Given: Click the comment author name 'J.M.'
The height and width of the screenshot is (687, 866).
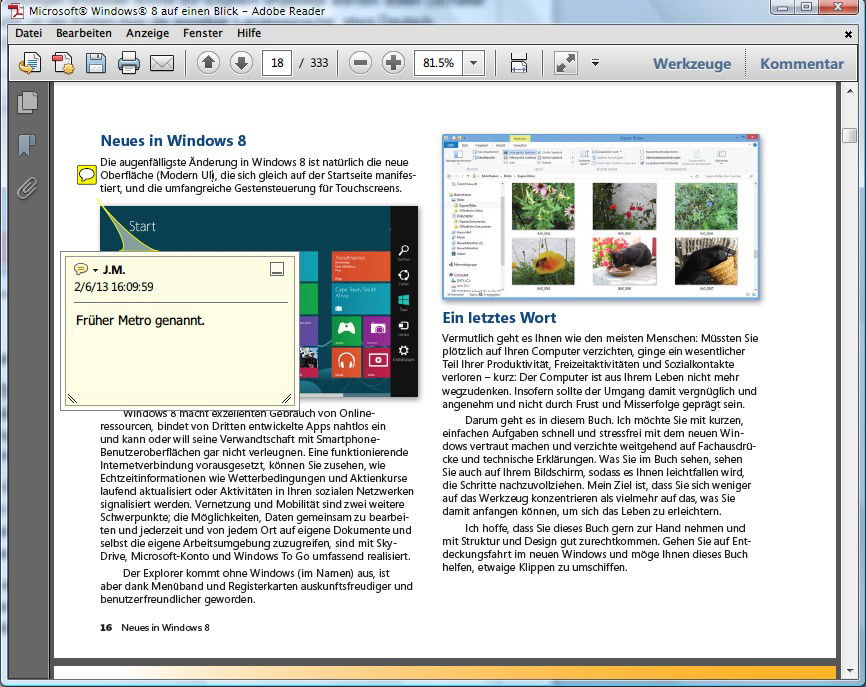Looking at the screenshot, I should 114,269.
